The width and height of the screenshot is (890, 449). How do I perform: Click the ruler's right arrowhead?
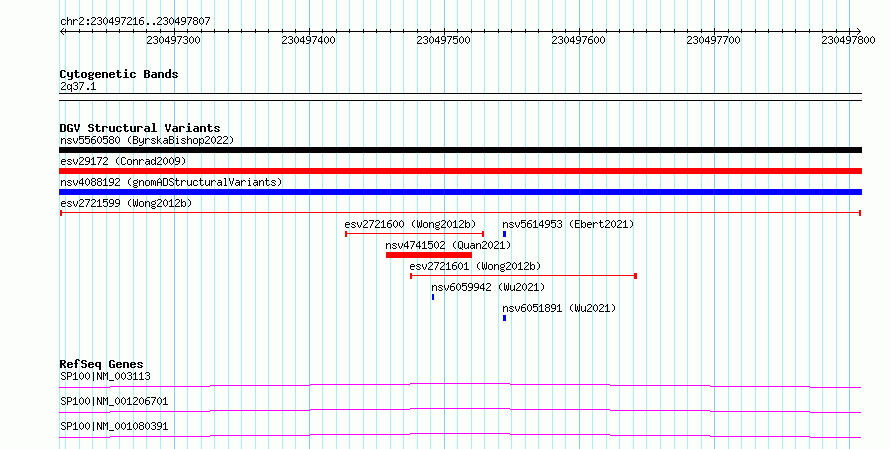click(859, 31)
